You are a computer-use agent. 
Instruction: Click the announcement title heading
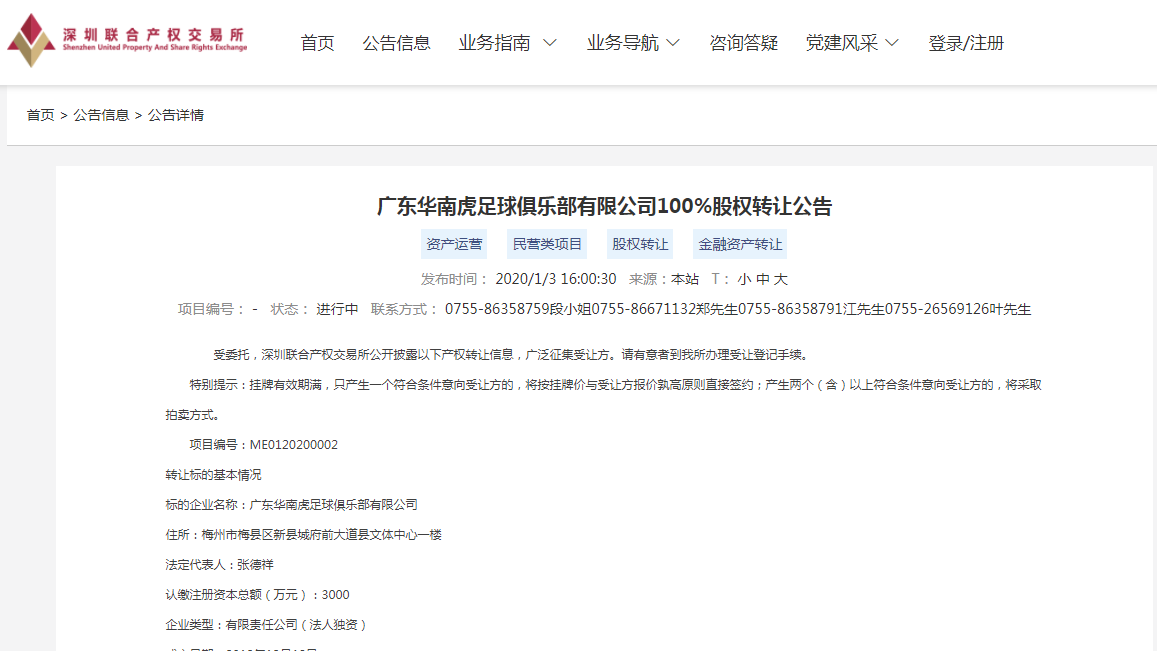tap(604, 207)
